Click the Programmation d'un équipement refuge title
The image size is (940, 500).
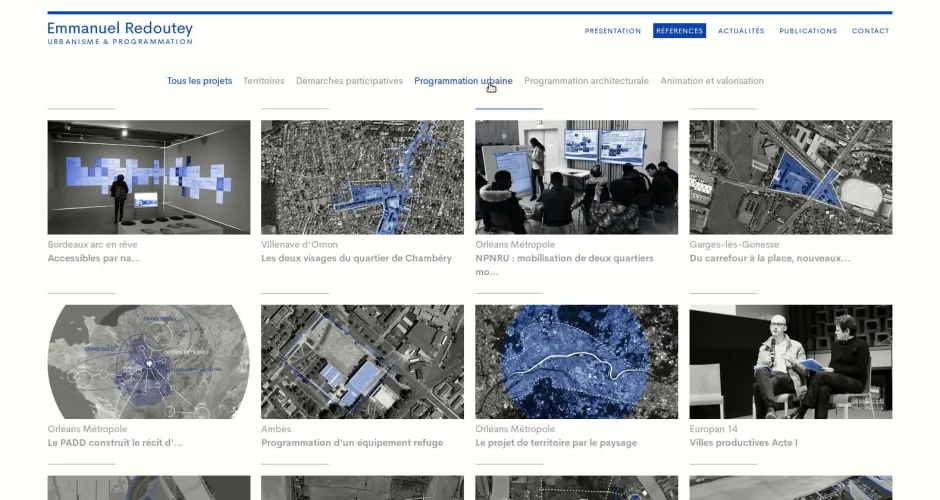pyautogui.click(x=351, y=443)
